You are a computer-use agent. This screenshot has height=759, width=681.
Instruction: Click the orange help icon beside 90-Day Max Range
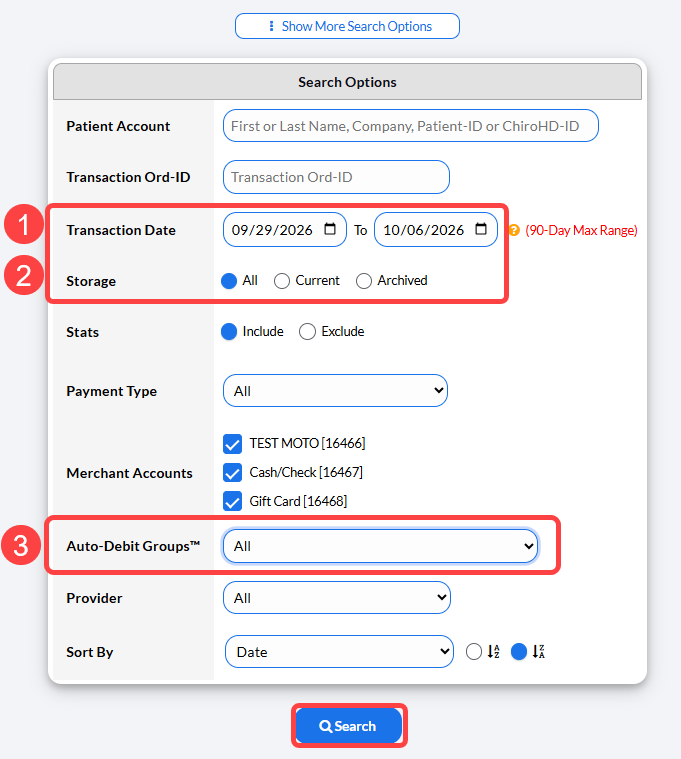[x=514, y=230]
